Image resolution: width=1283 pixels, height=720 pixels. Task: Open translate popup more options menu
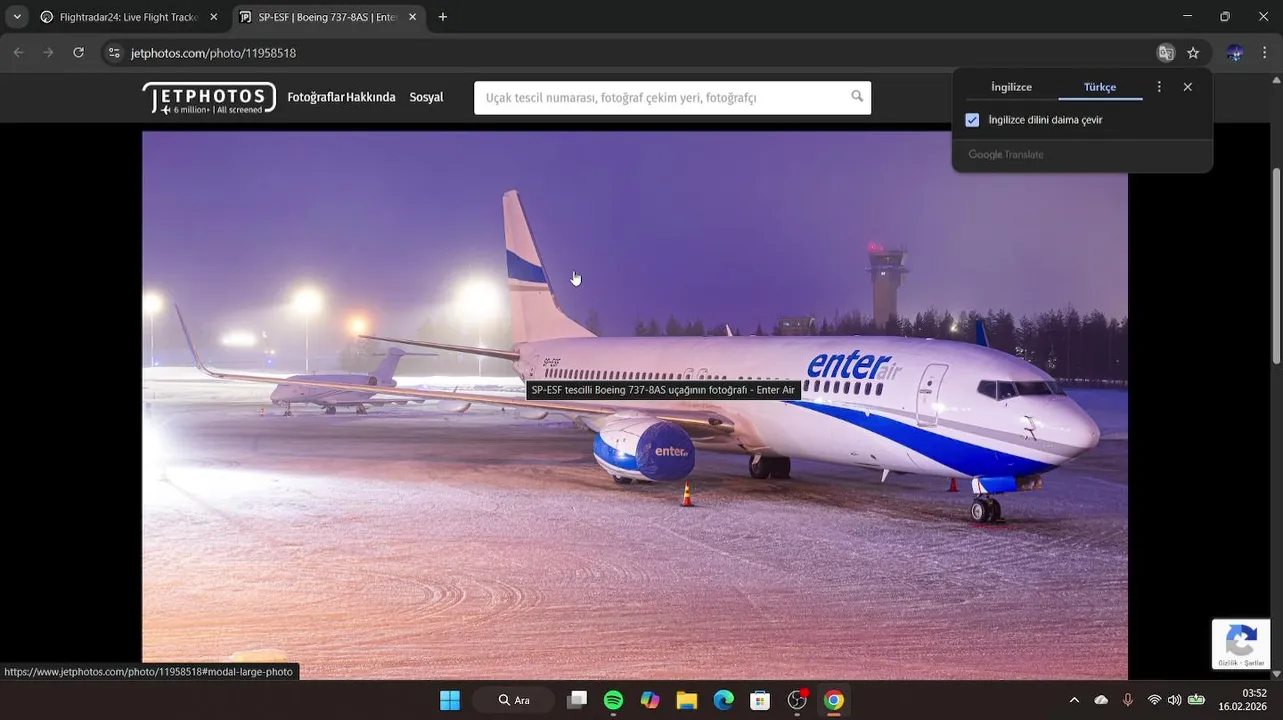pyautogui.click(x=1159, y=87)
